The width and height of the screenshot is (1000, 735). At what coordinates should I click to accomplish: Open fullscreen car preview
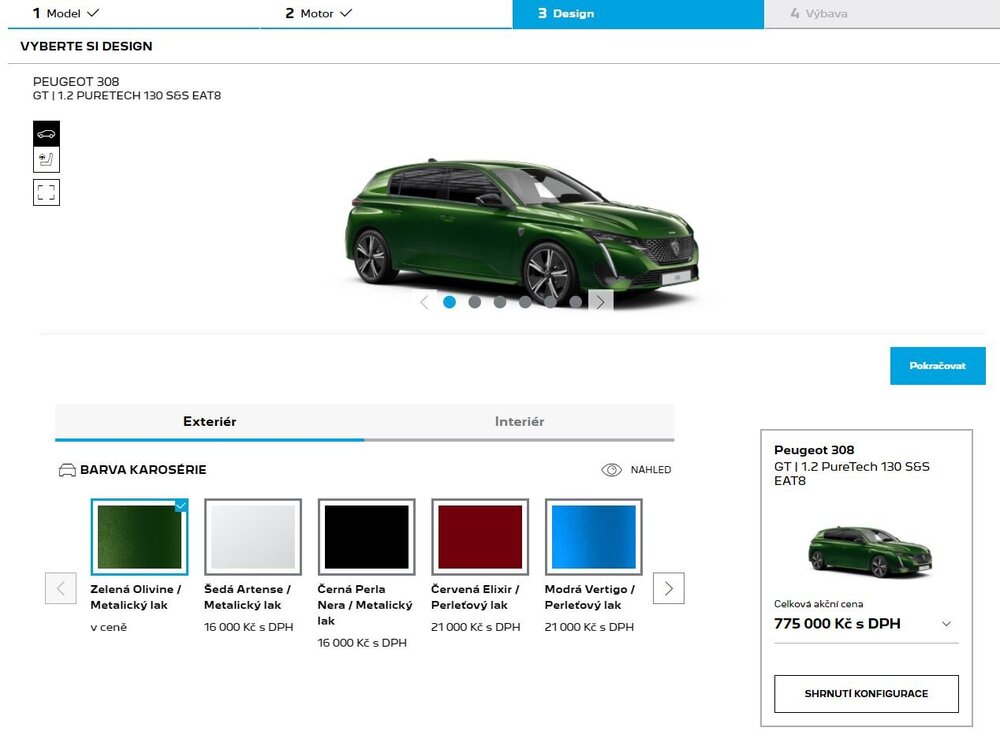pos(46,192)
